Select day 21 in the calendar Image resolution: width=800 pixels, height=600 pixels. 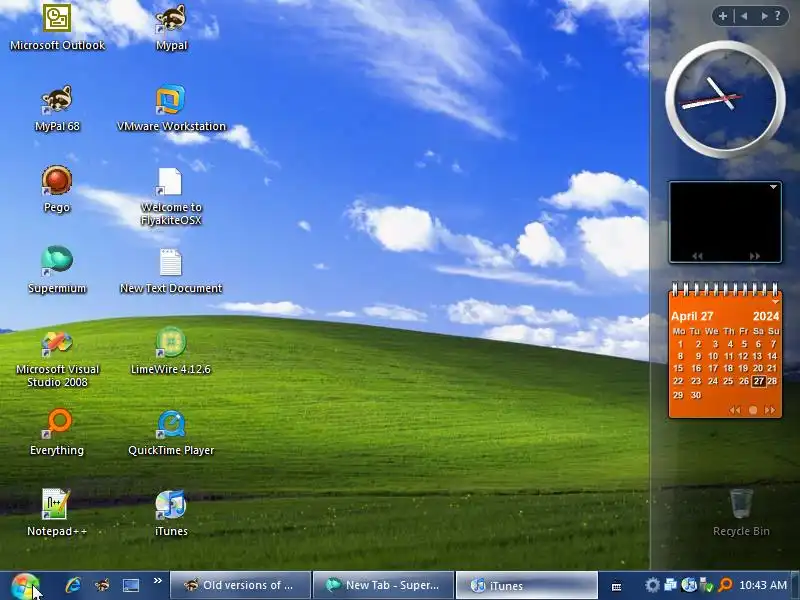[772, 368]
